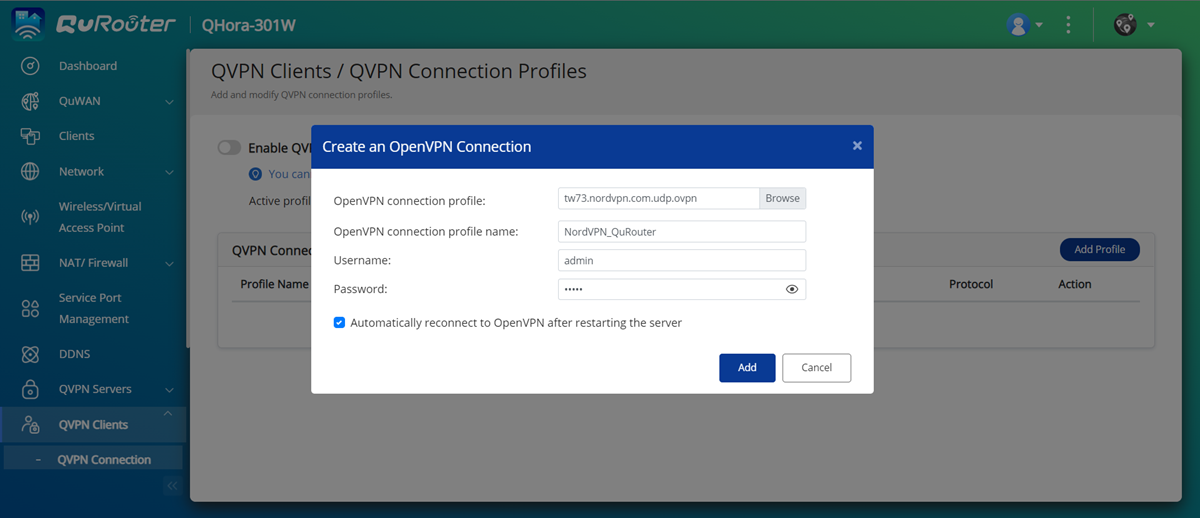Click the QVPN Servers lock icon
This screenshot has height=518, width=1200.
[x=30, y=389]
